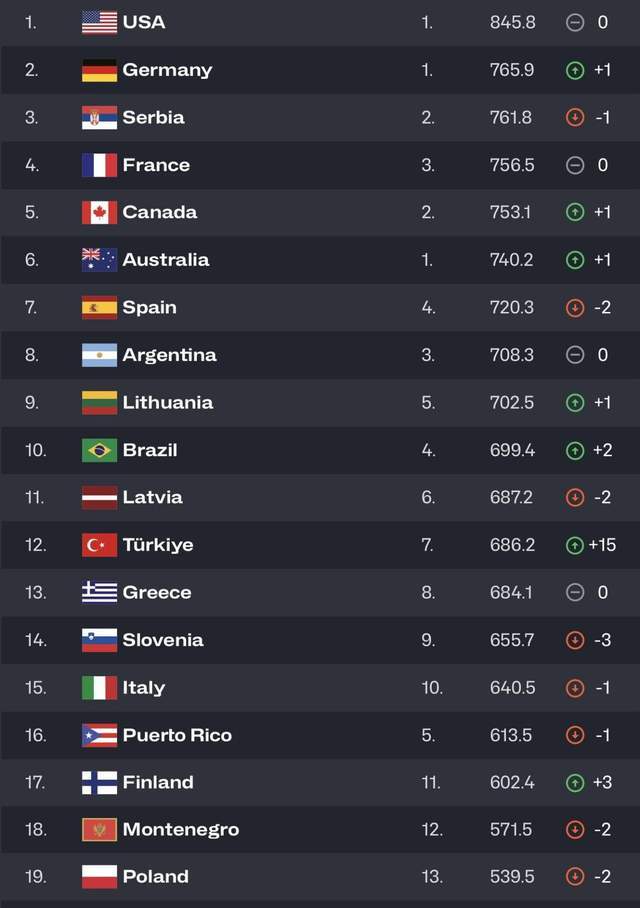Click Poland's regional rank 13
Viewport: 640px width, 908px height.
(431, 876)
